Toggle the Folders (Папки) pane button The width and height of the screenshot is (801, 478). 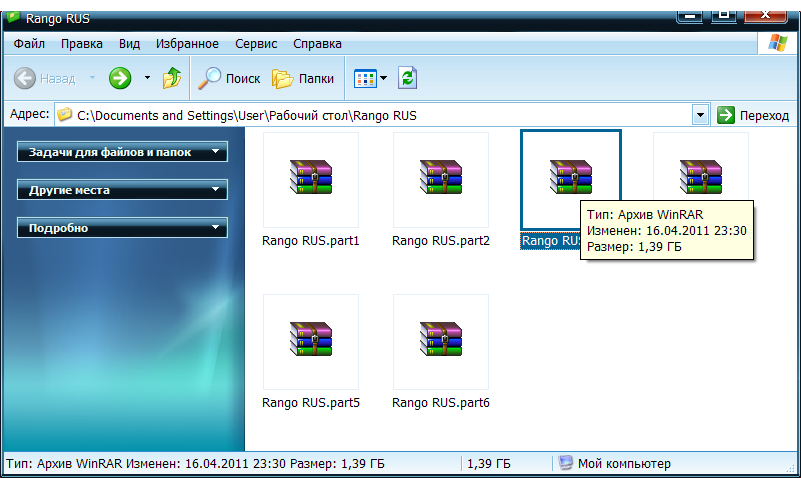(302, 79)
